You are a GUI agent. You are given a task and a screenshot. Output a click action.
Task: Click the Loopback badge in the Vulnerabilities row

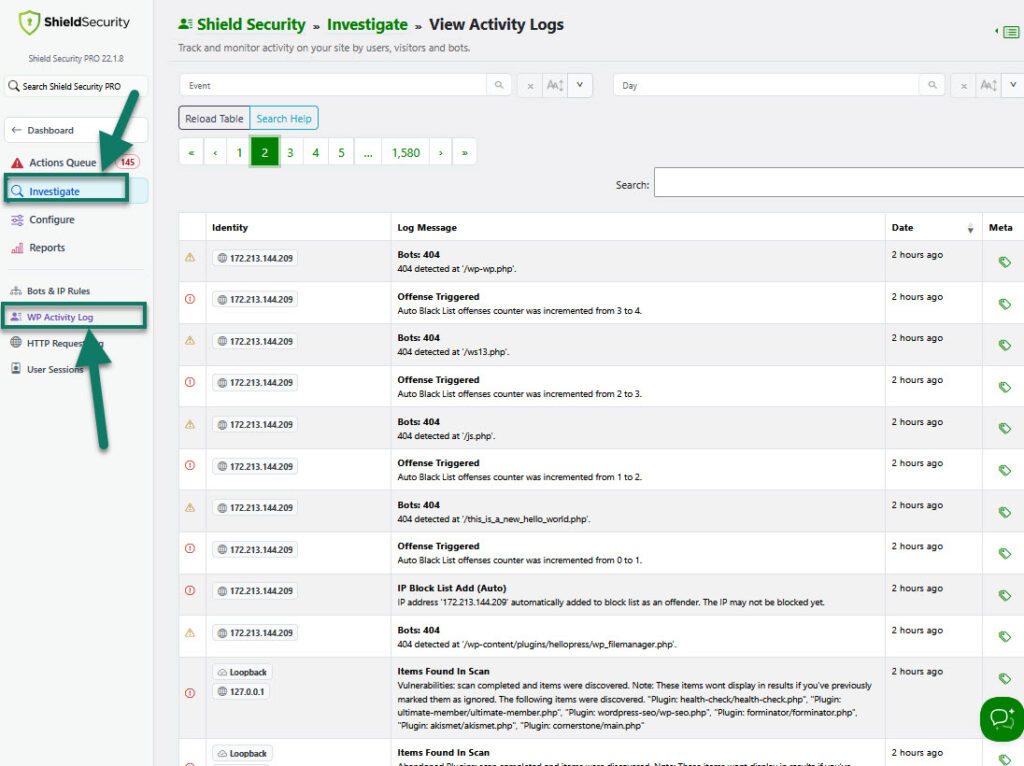242,672
